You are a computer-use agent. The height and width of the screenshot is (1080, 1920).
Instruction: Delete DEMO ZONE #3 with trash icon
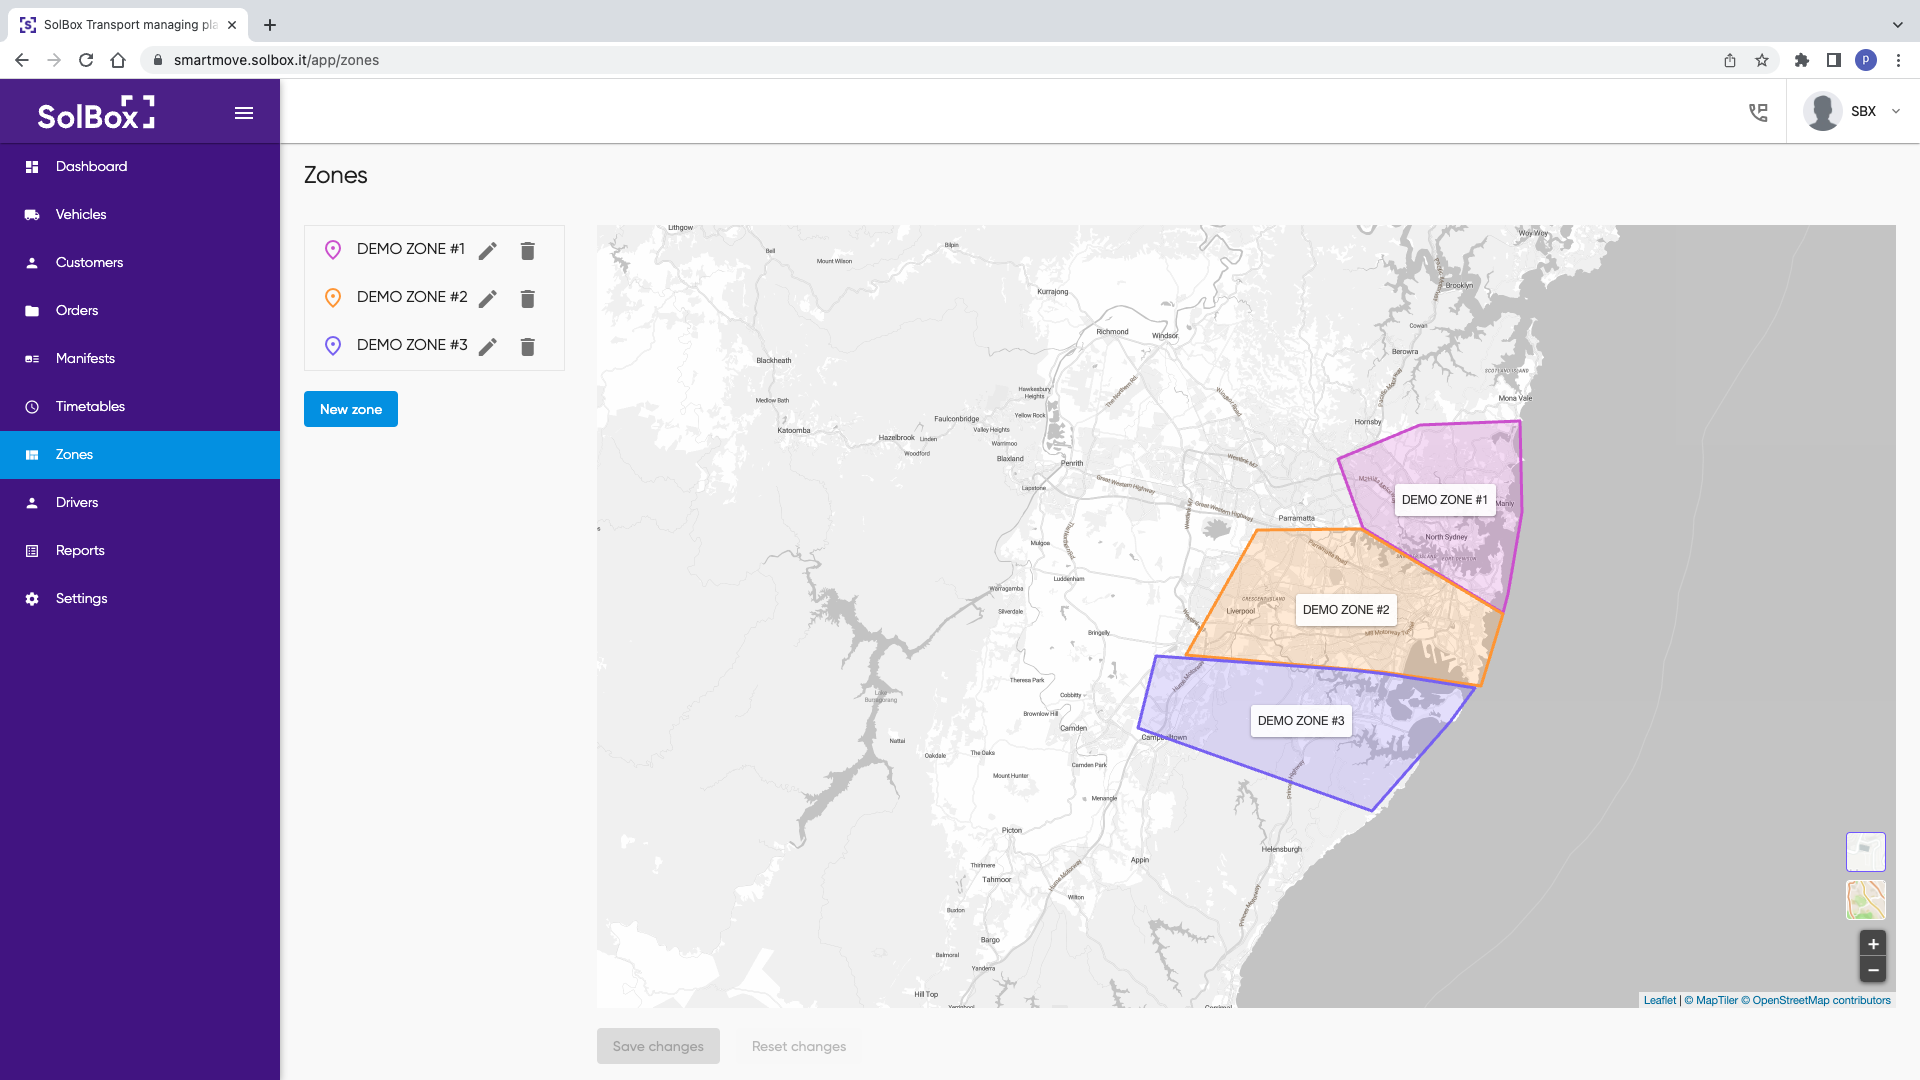click(528, 347)
